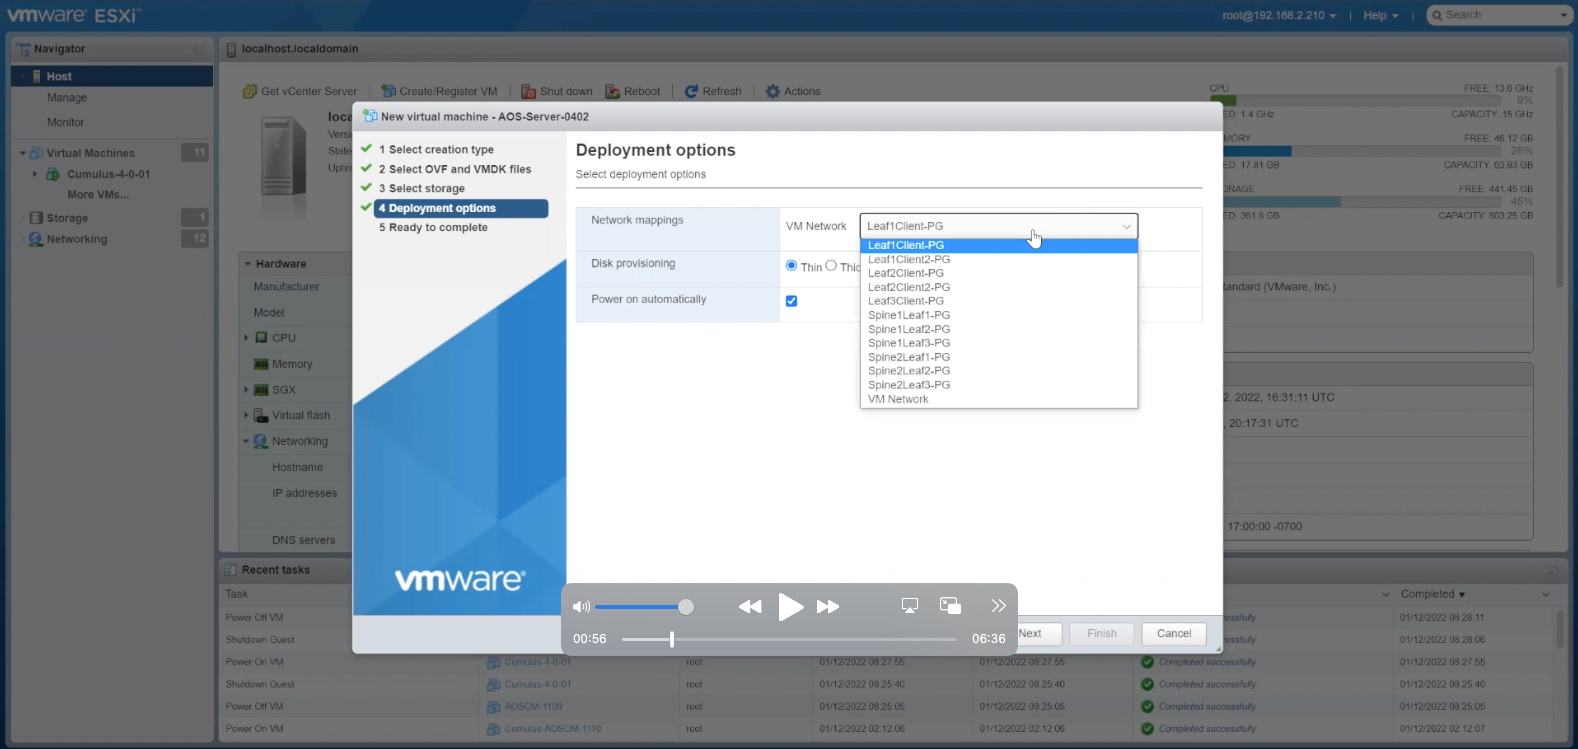The height and width of the screenshot is (749, 1578).
Task: Click the Cancel button in wizard
Action: [1174, 634]
